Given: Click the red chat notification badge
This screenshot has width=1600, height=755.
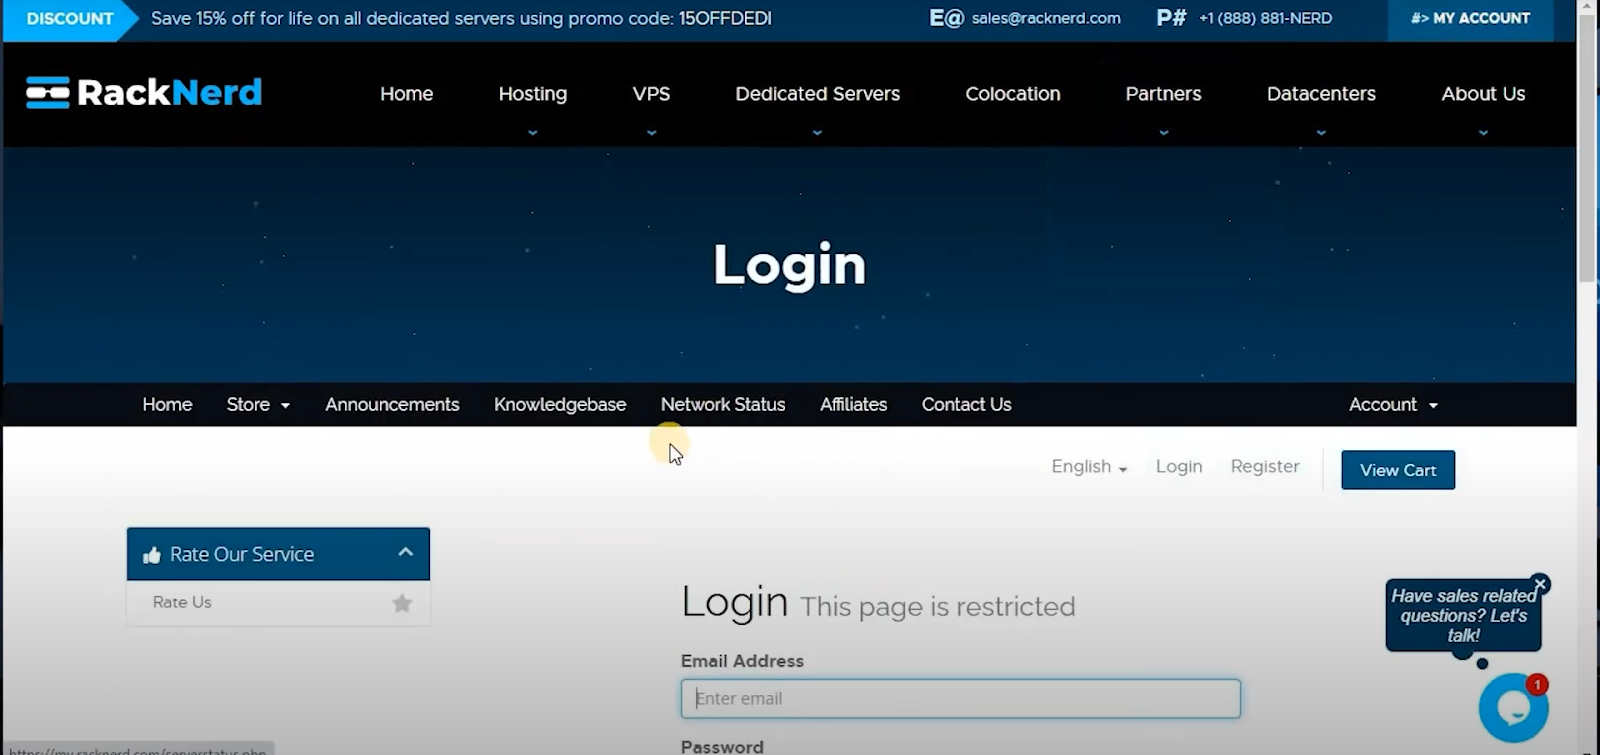Looking at the screenshot, I should (x=1537, y=685).
